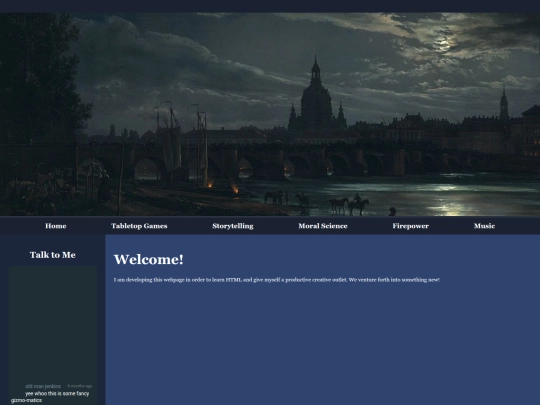Select Moral Science in the navigation bar
Image resolution: width=540 pixels, height=405 pixels.
[323, 226]
